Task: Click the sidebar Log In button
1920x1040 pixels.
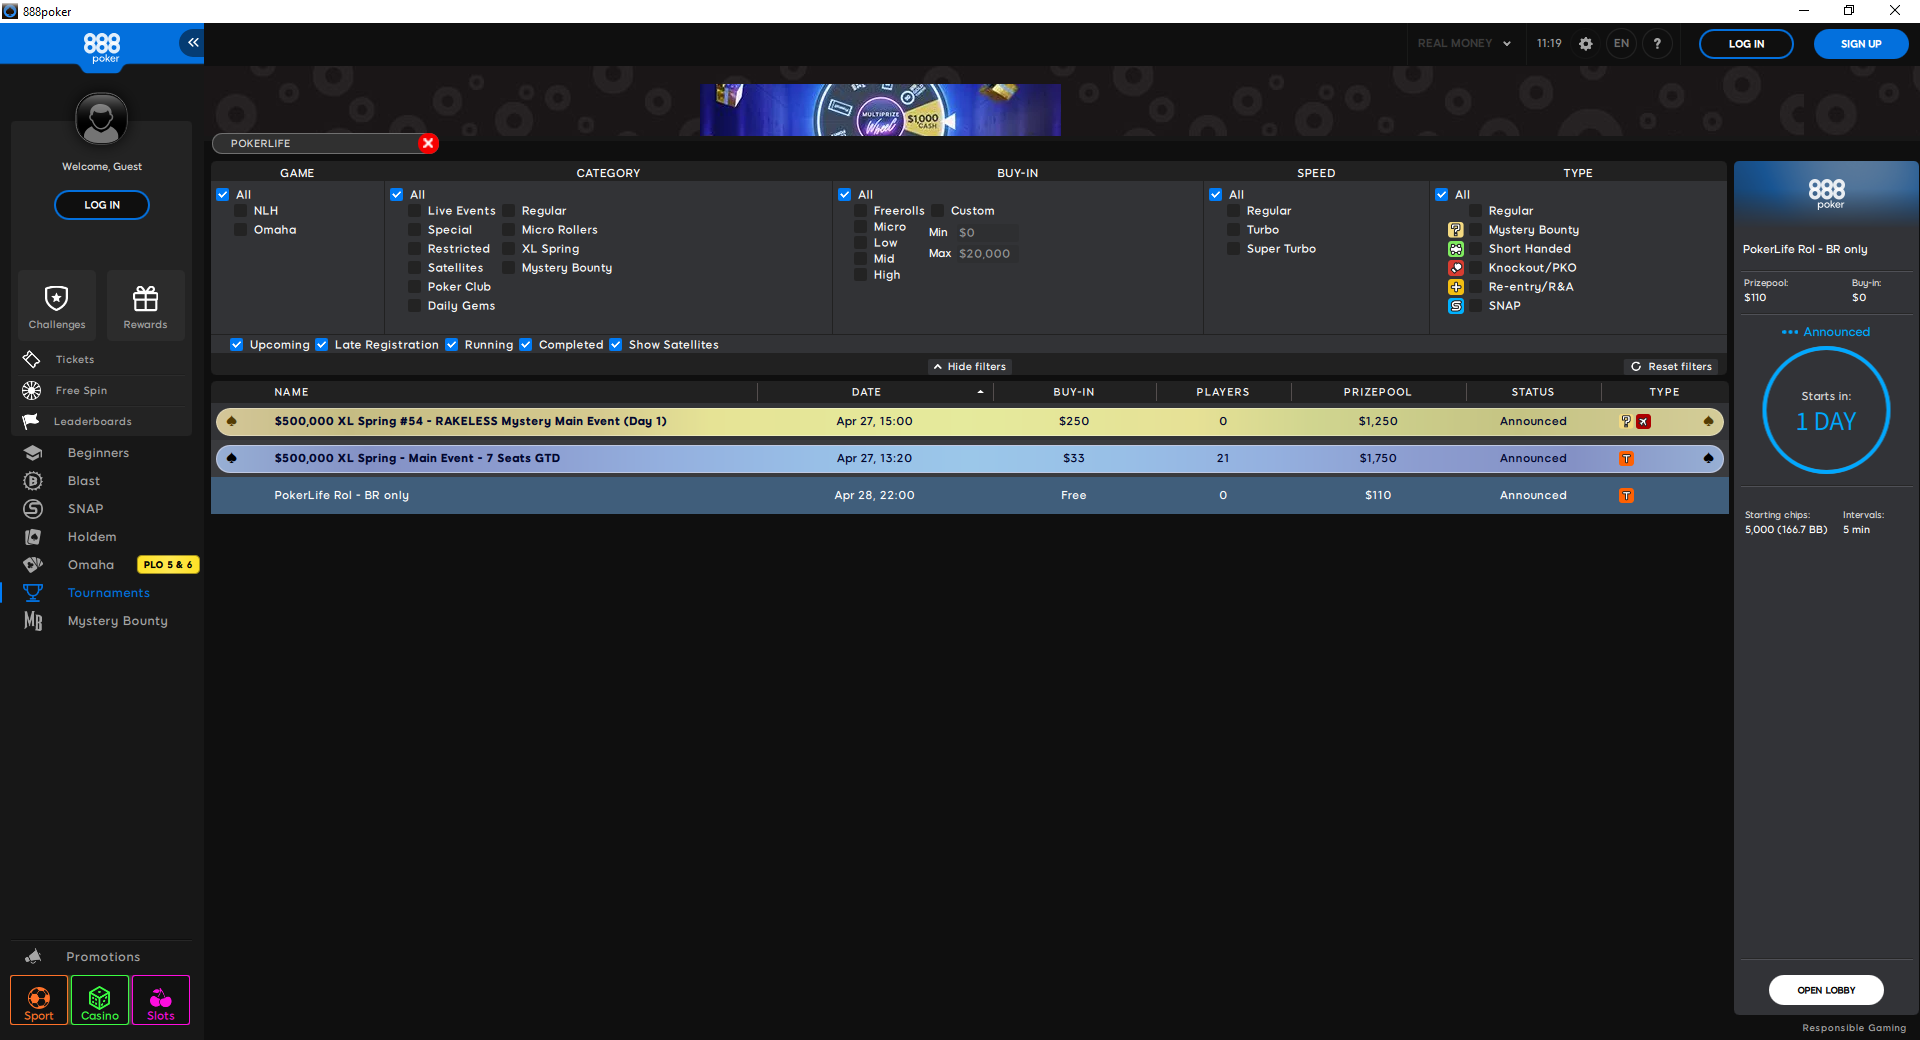Action: (102, 205)
